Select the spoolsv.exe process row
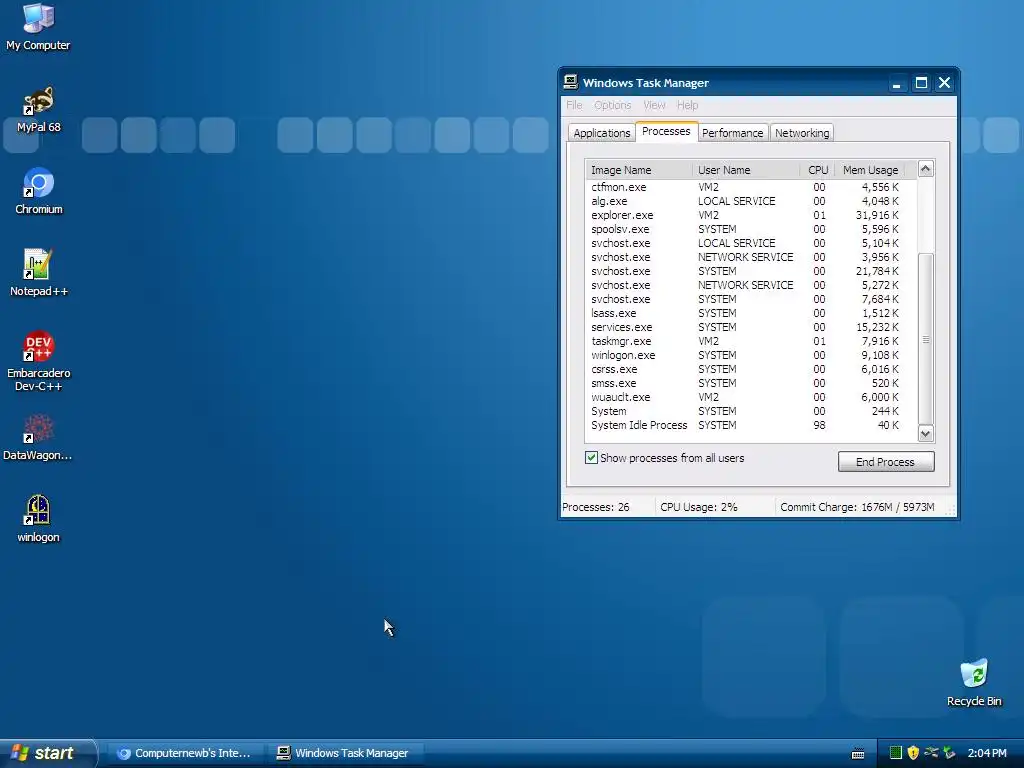1024x768 pixels. click(751, 229)
